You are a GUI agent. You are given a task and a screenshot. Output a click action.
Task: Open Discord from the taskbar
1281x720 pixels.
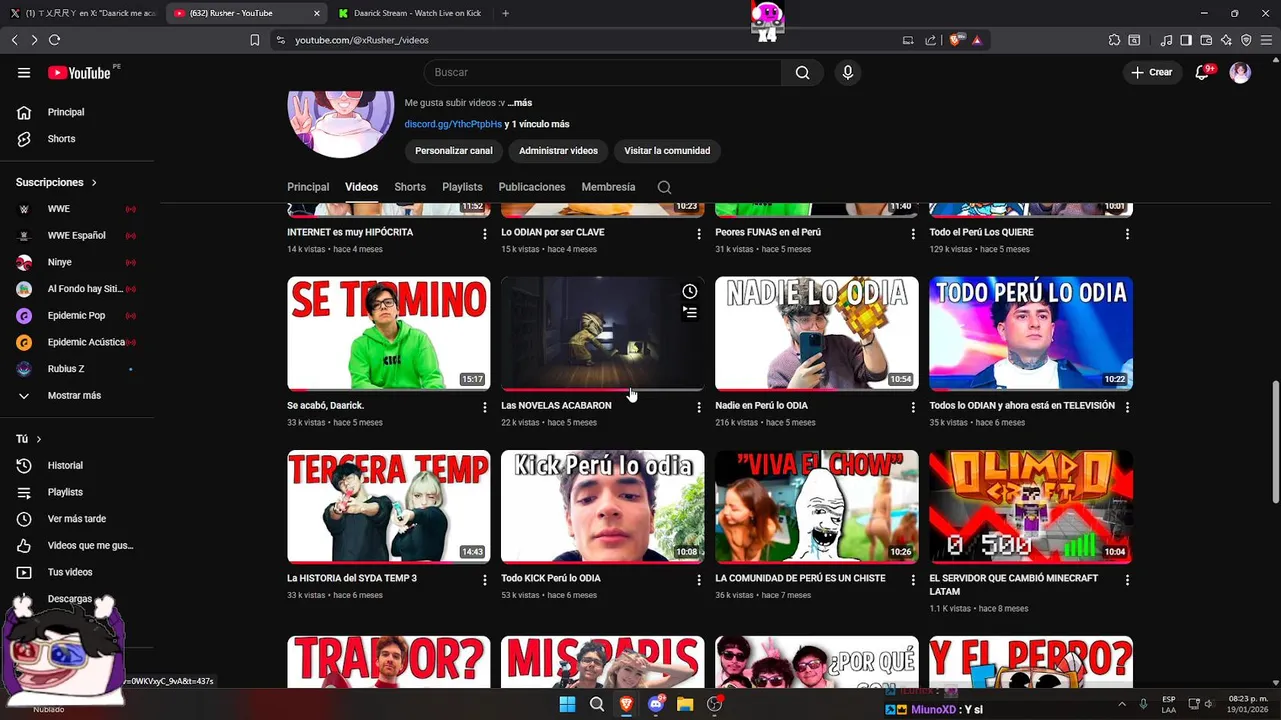[x=656, y=704]
